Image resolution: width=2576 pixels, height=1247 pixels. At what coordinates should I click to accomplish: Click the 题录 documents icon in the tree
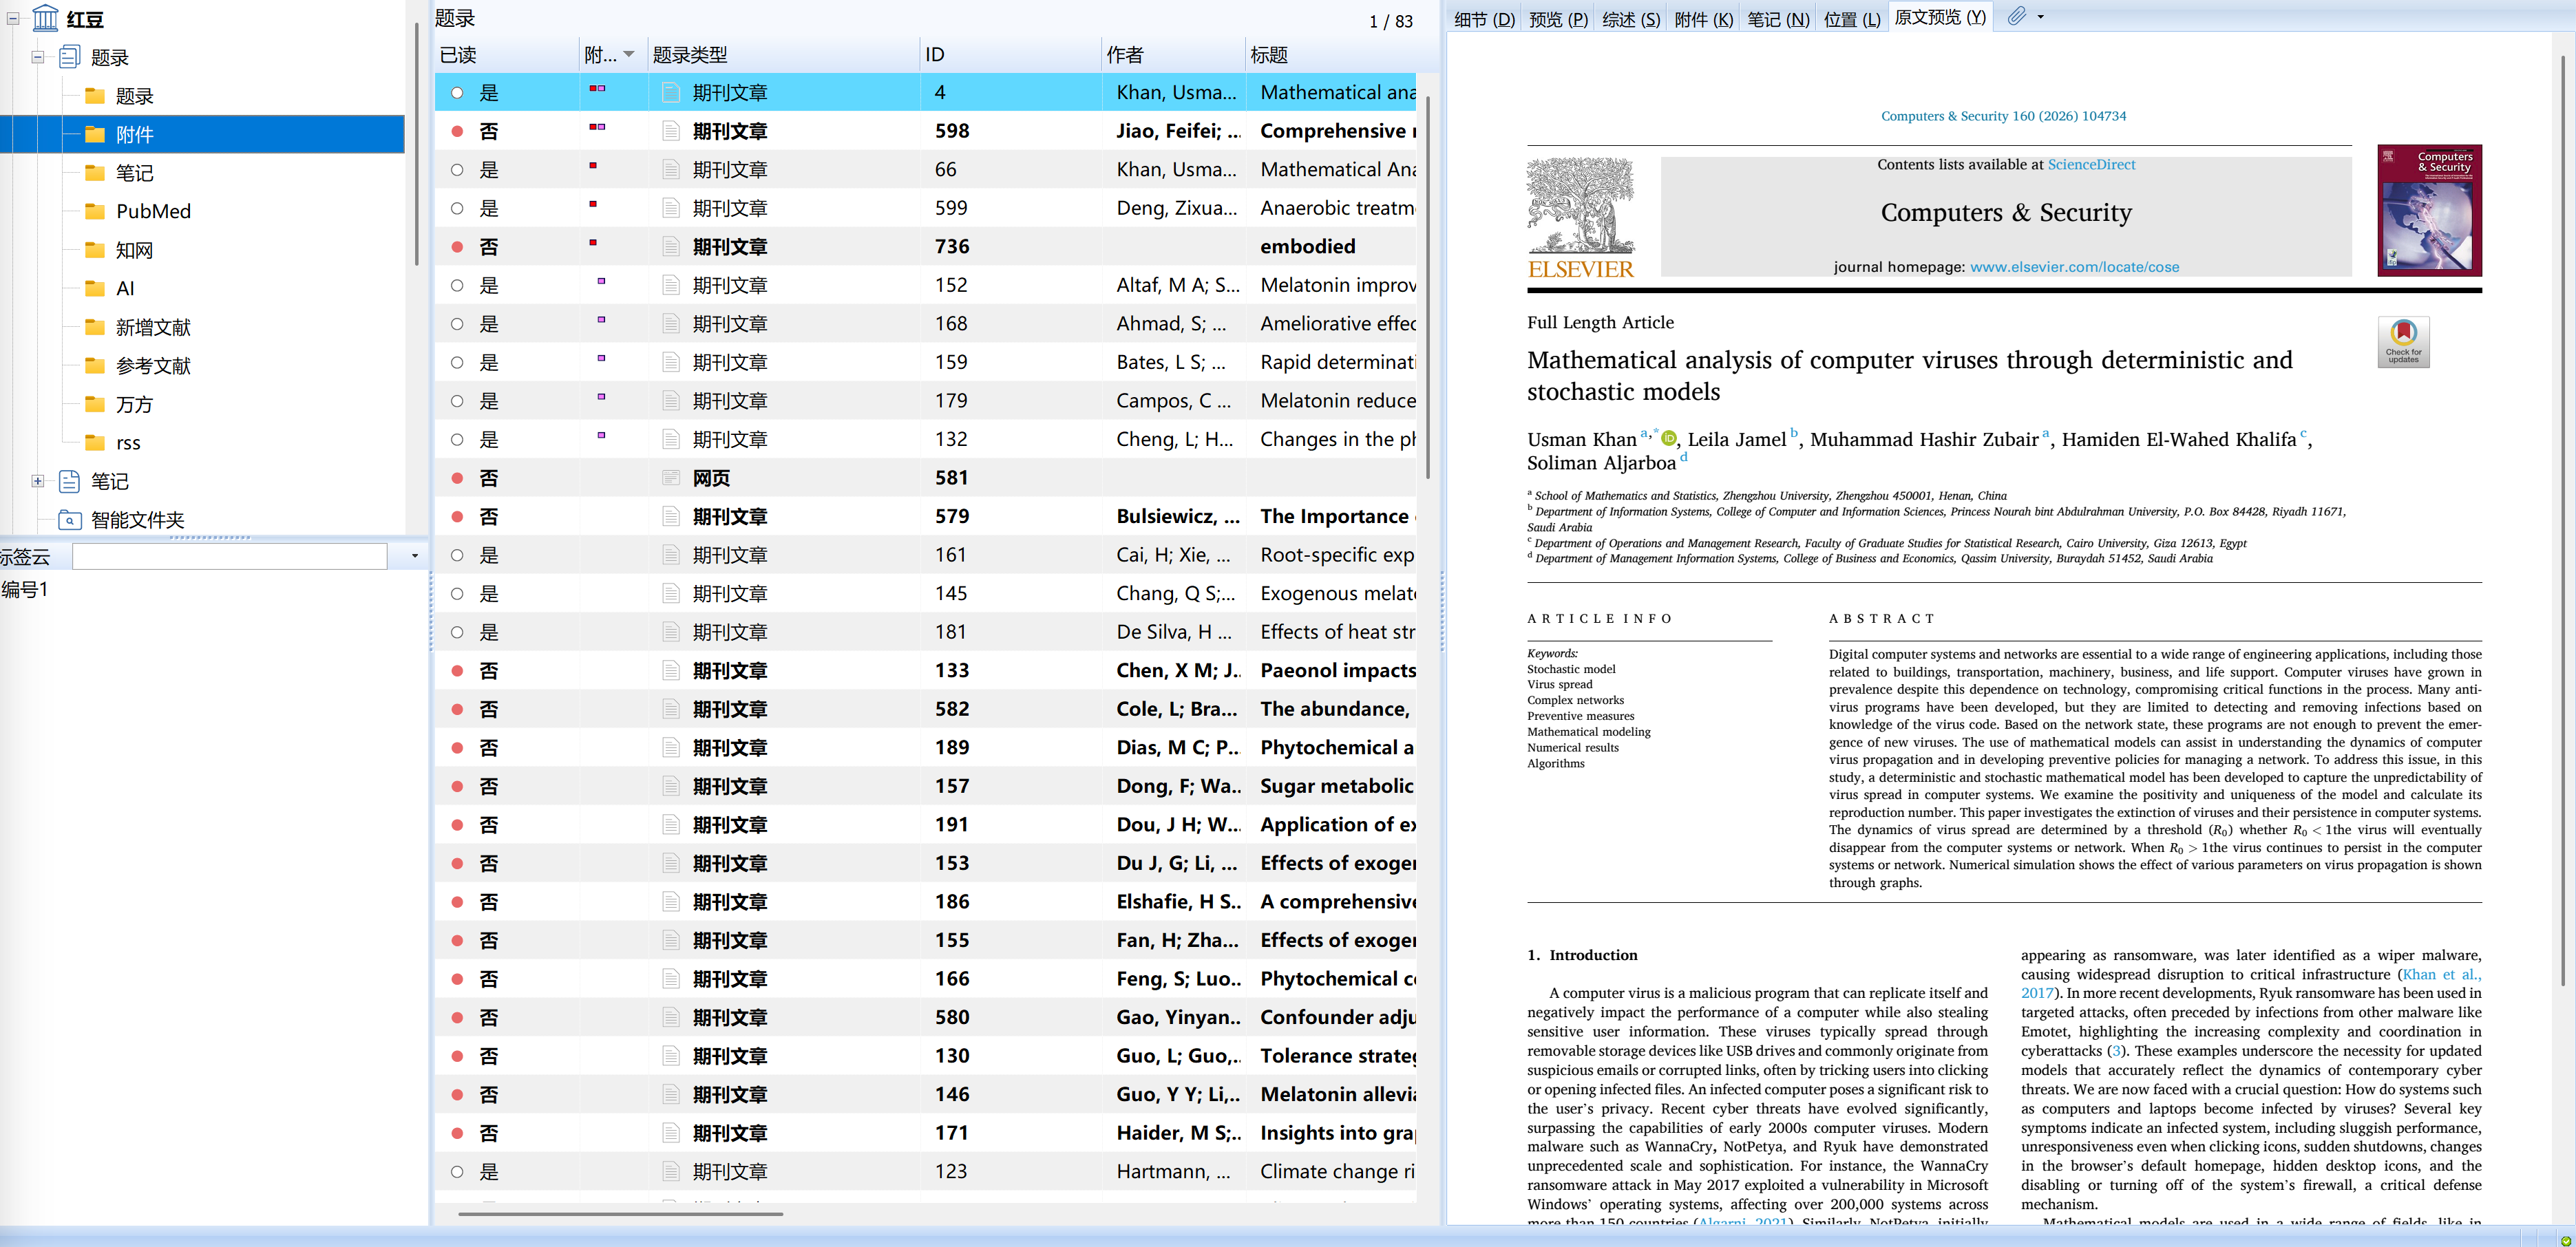tap(70, 57)
